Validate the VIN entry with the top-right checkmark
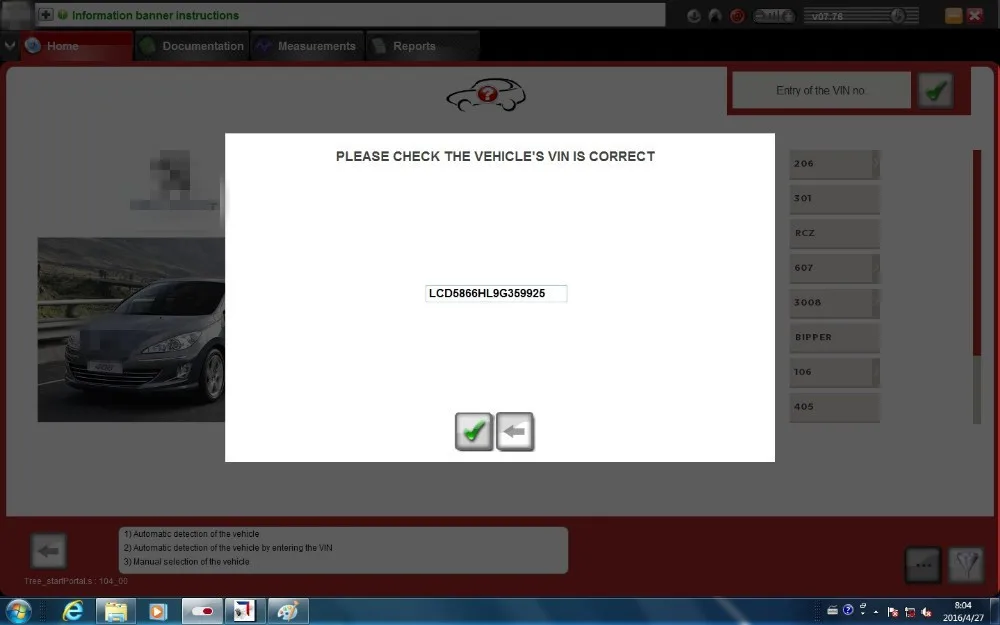The image size is (1000, 625). click(x=936, y=91)
